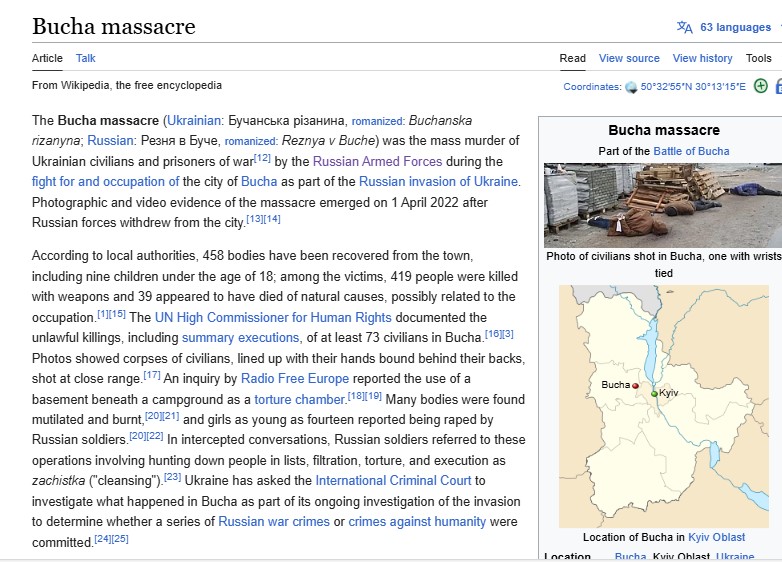782x562 pixels.
Task: Click the text From Wikipedia, the free encyclopedia
Action: point(127,85)
